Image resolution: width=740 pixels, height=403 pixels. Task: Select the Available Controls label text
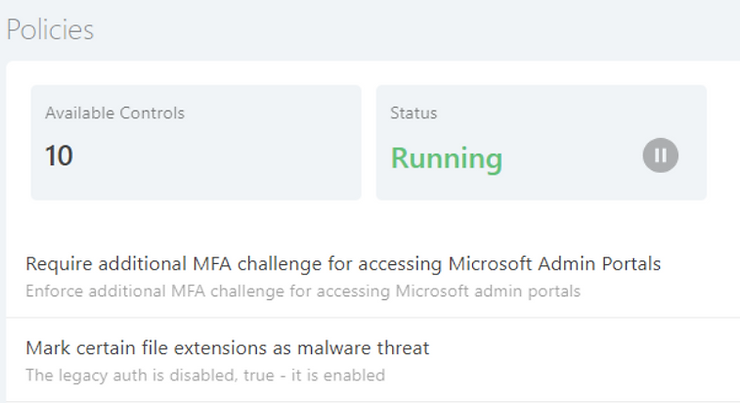click(x=115, y=113)
